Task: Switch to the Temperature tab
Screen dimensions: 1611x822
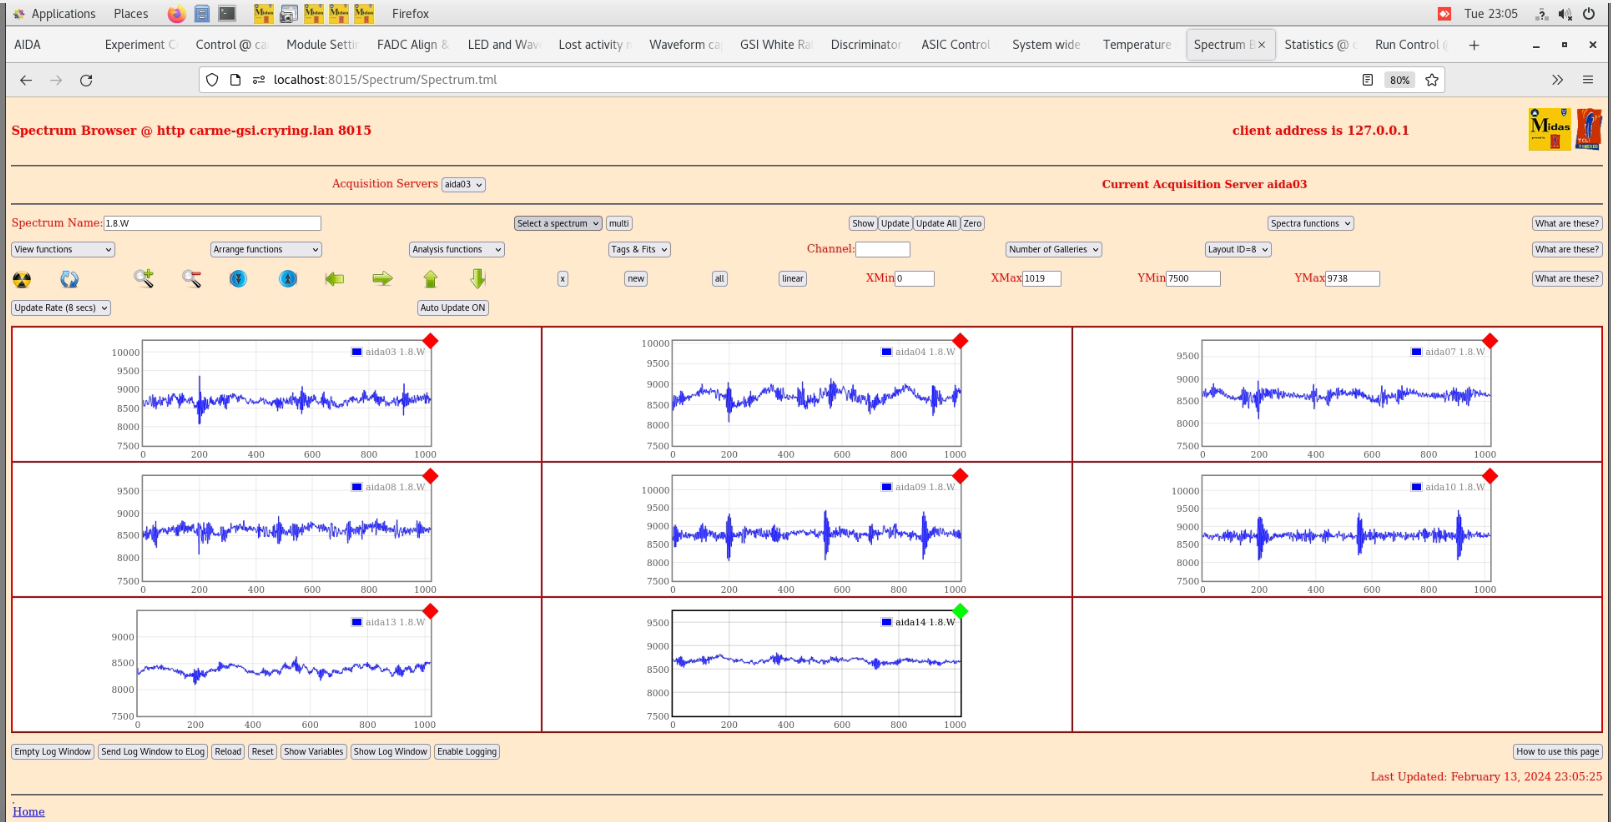Action: coord(1137,45)
